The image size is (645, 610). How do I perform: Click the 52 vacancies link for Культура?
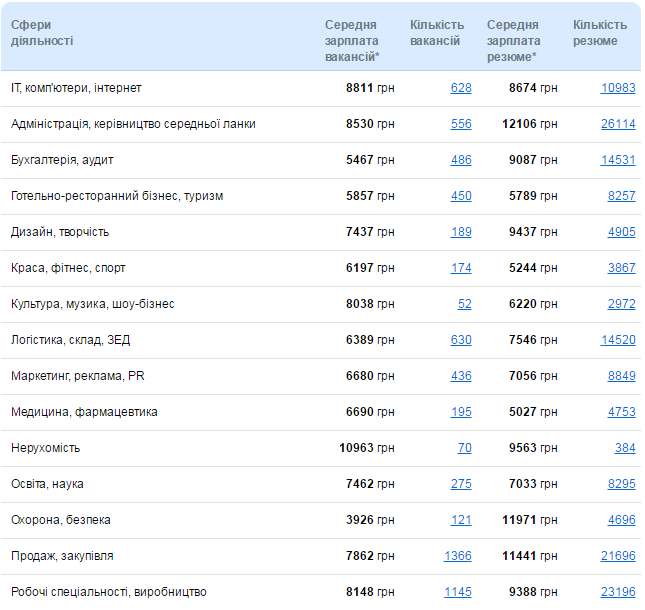tap(464, 304)
